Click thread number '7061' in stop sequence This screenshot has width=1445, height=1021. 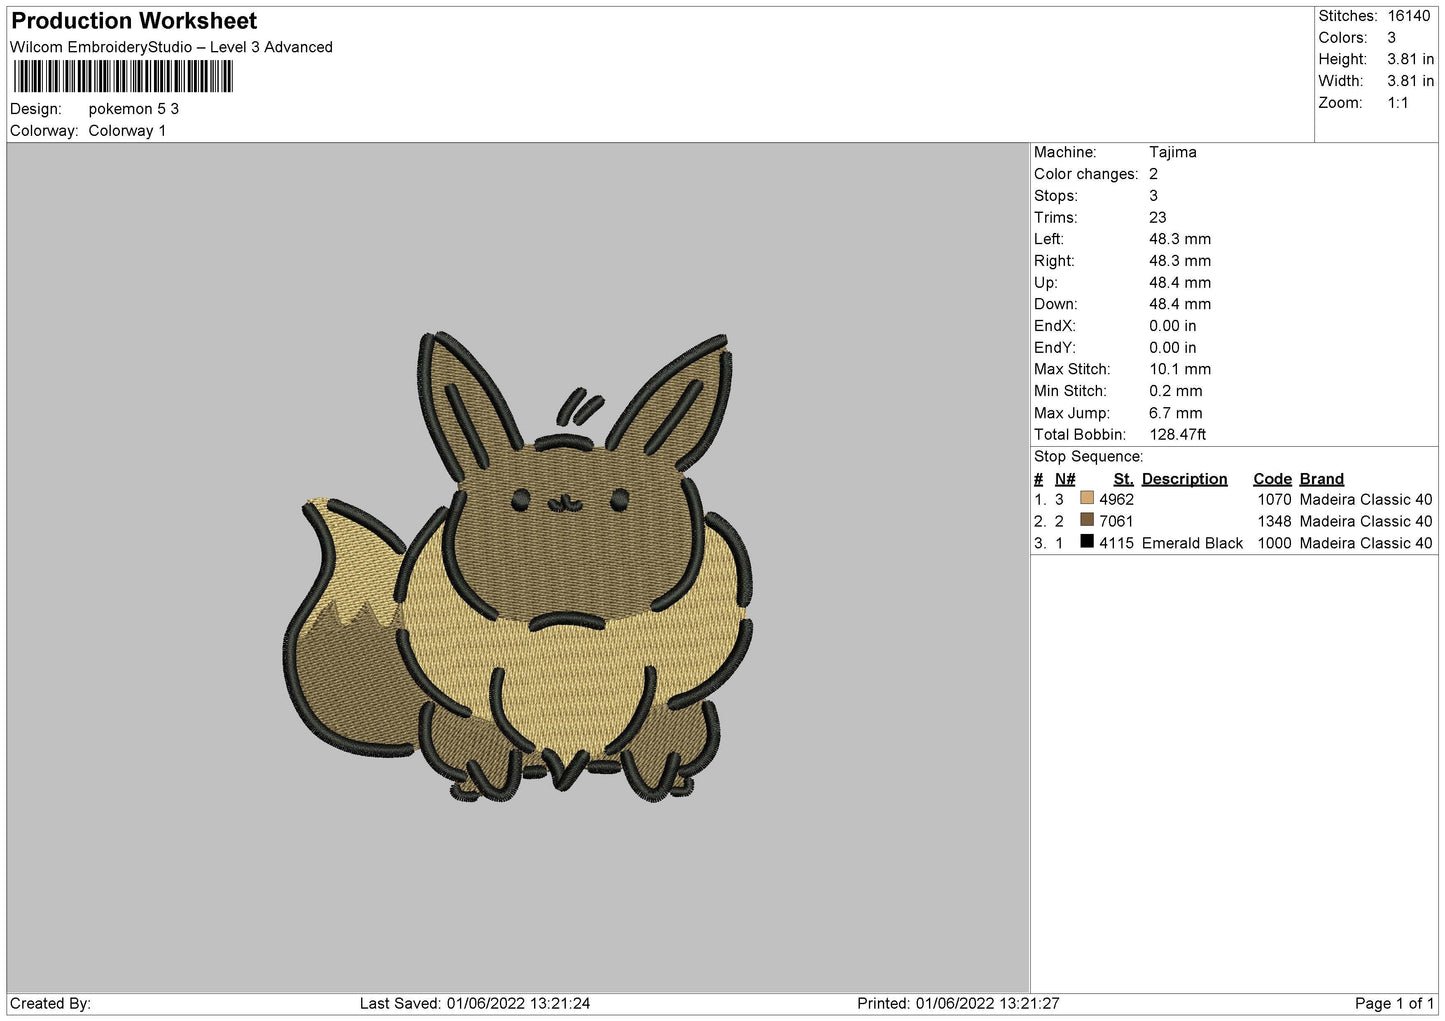pos(1116,522)
